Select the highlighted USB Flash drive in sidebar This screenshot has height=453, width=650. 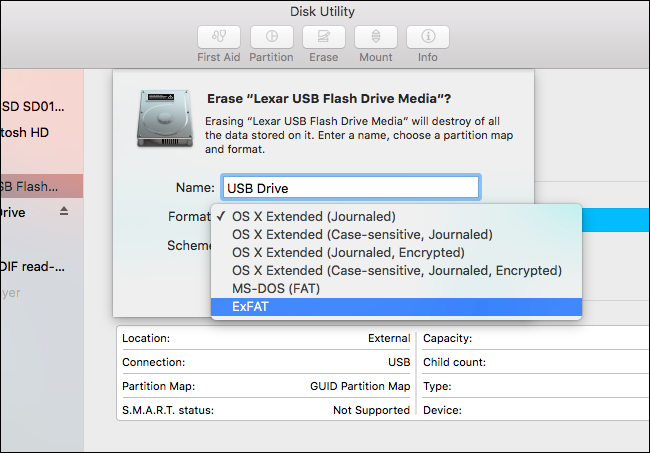[30, 186]
